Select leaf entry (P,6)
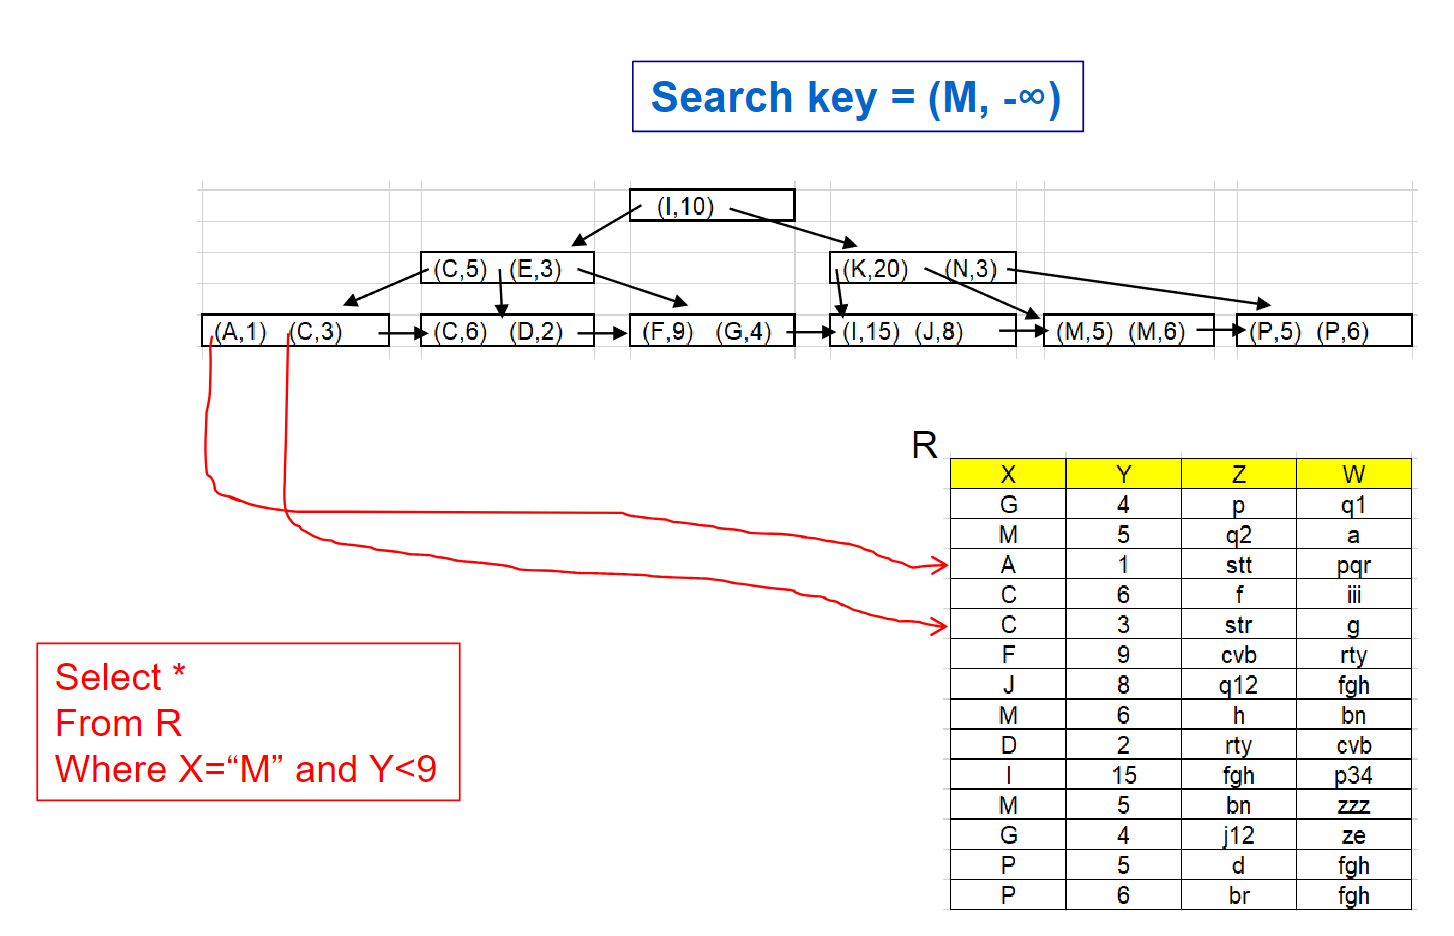 click(1342, 332)
